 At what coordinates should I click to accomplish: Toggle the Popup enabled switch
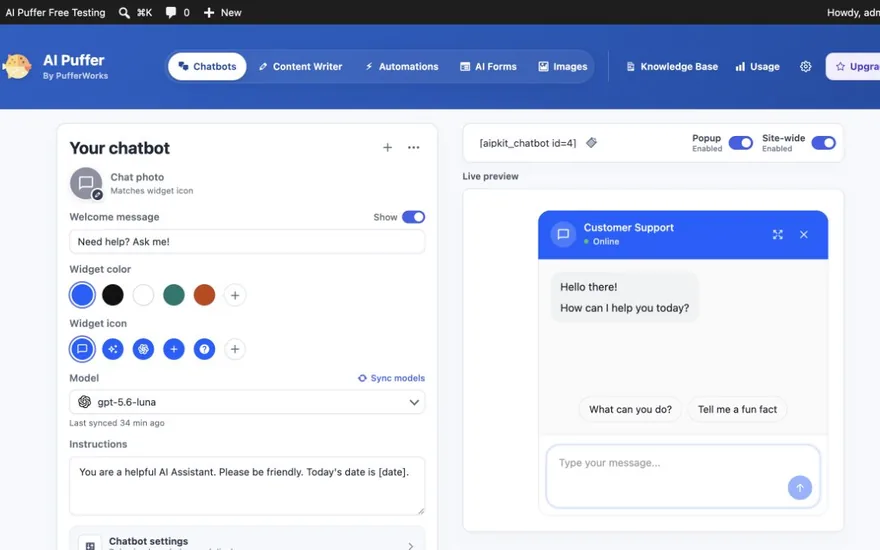pyautogui.click(x=740, y=143)
